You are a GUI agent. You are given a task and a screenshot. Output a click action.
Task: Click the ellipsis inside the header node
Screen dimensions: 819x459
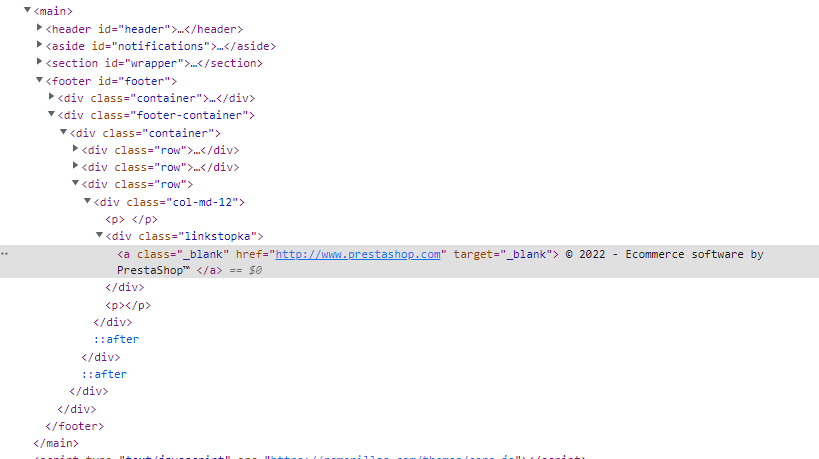(x=180, y=30)
